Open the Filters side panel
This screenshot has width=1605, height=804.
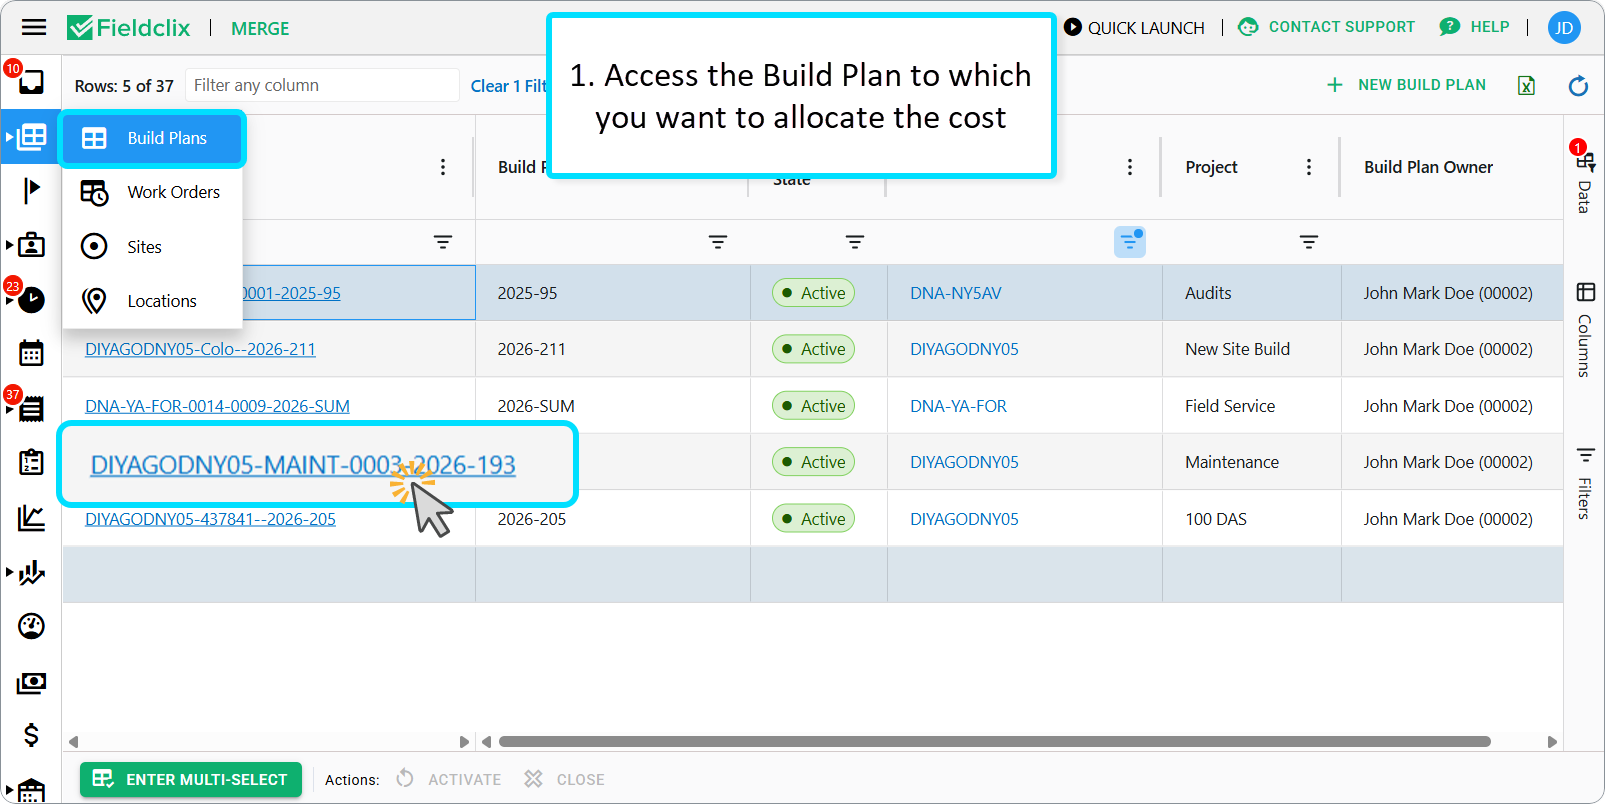[1585, 484]
